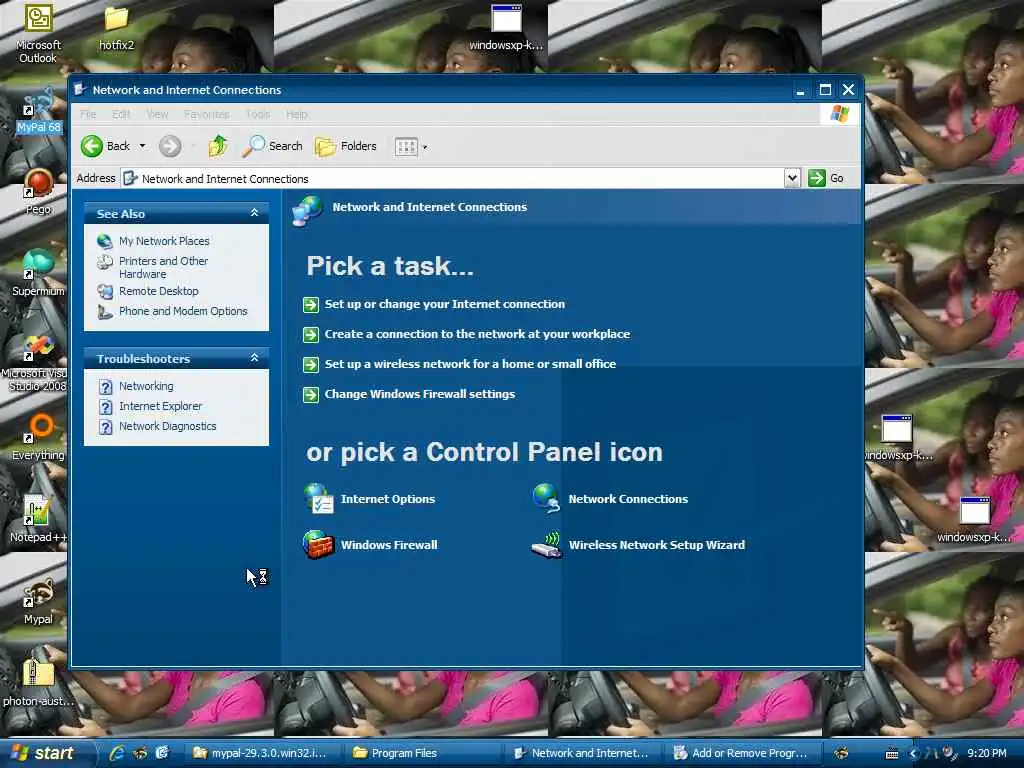The height and width of the screenshot is (768, 1024).
Task: Open the Internet Options icon
Action: pos(319,498)
